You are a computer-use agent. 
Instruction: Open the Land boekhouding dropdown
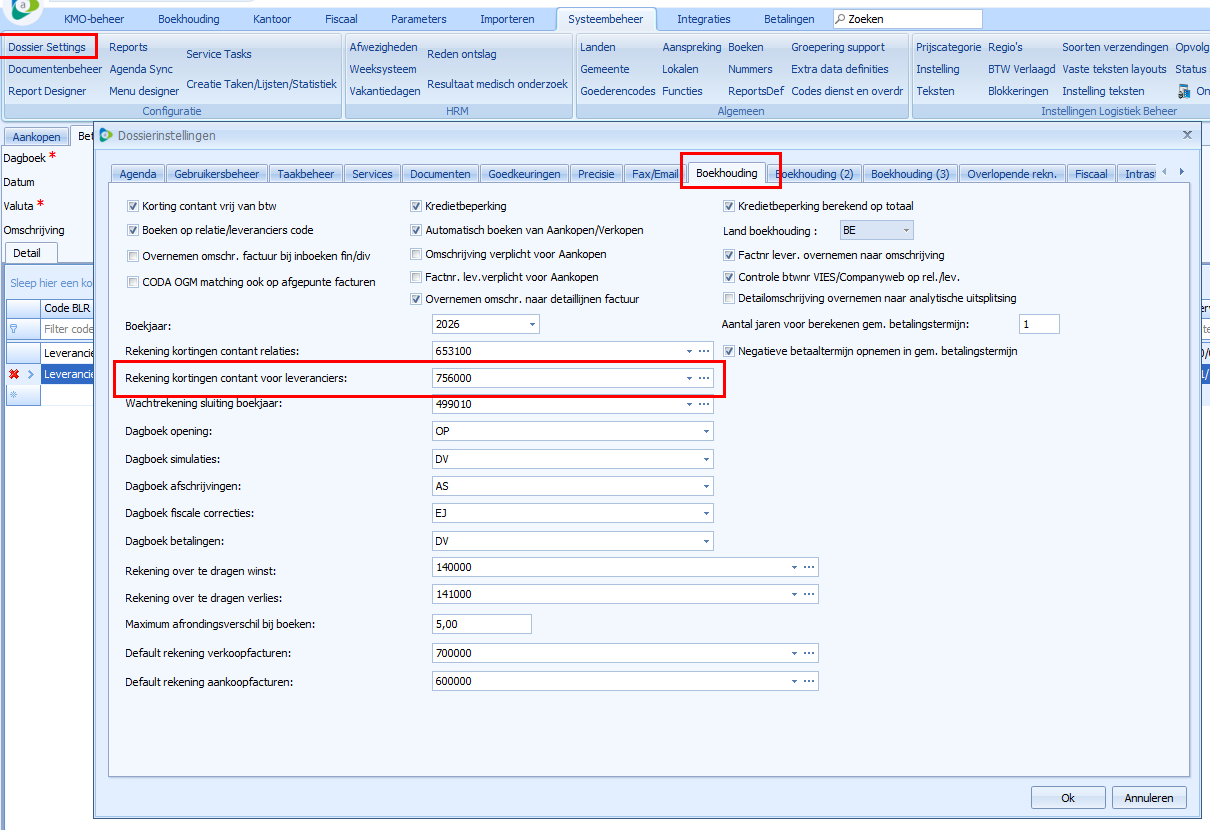906,230
